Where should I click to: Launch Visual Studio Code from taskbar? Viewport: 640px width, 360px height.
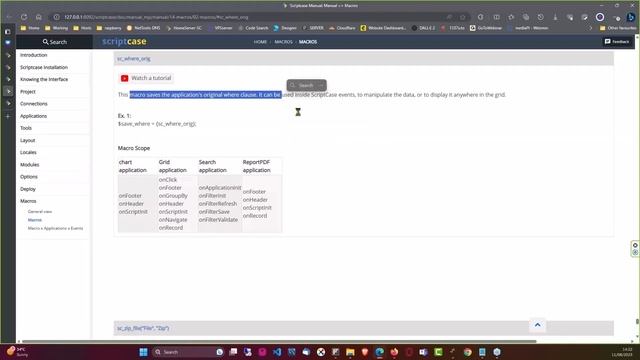277,352
